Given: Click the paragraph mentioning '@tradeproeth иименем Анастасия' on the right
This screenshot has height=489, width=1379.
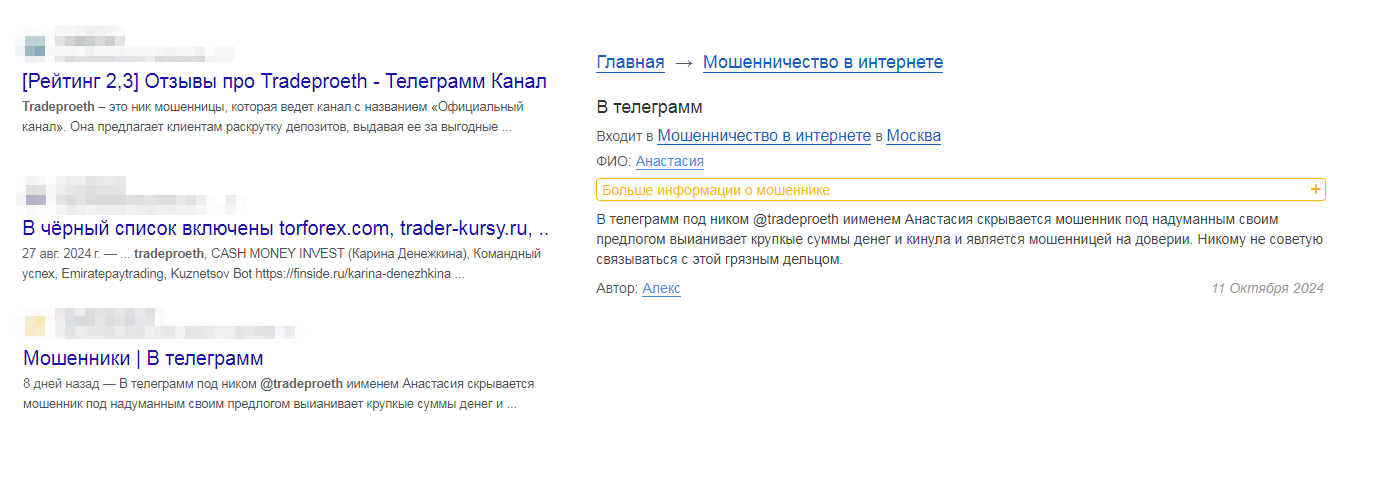Looking at the screenshot, I should click(x=960, y=239).
